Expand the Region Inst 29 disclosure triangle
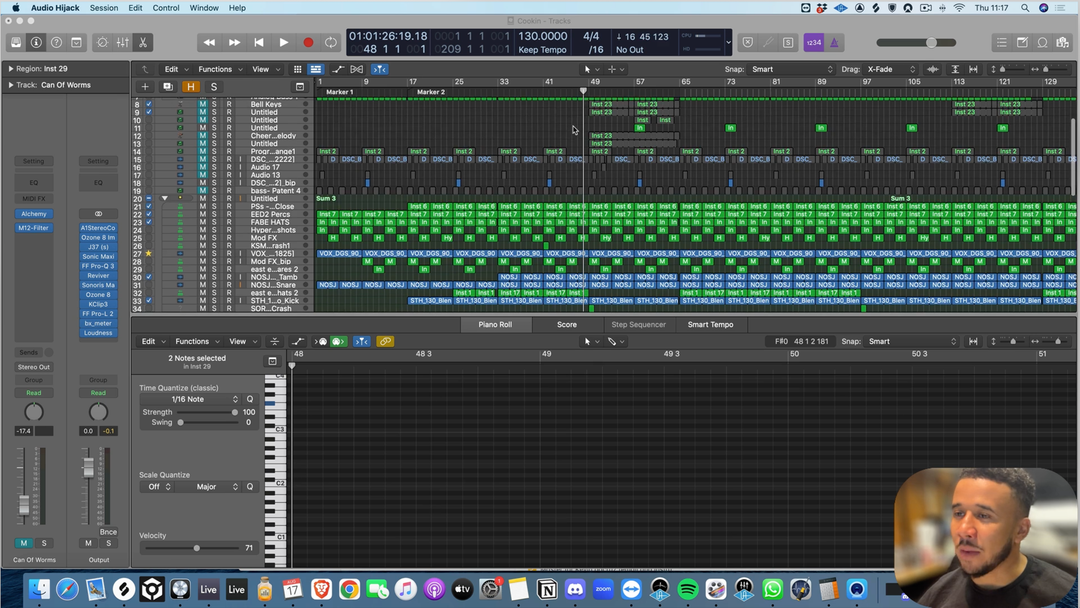Image resolution: width=1080 pixels, height=608 pixels. 11,69
